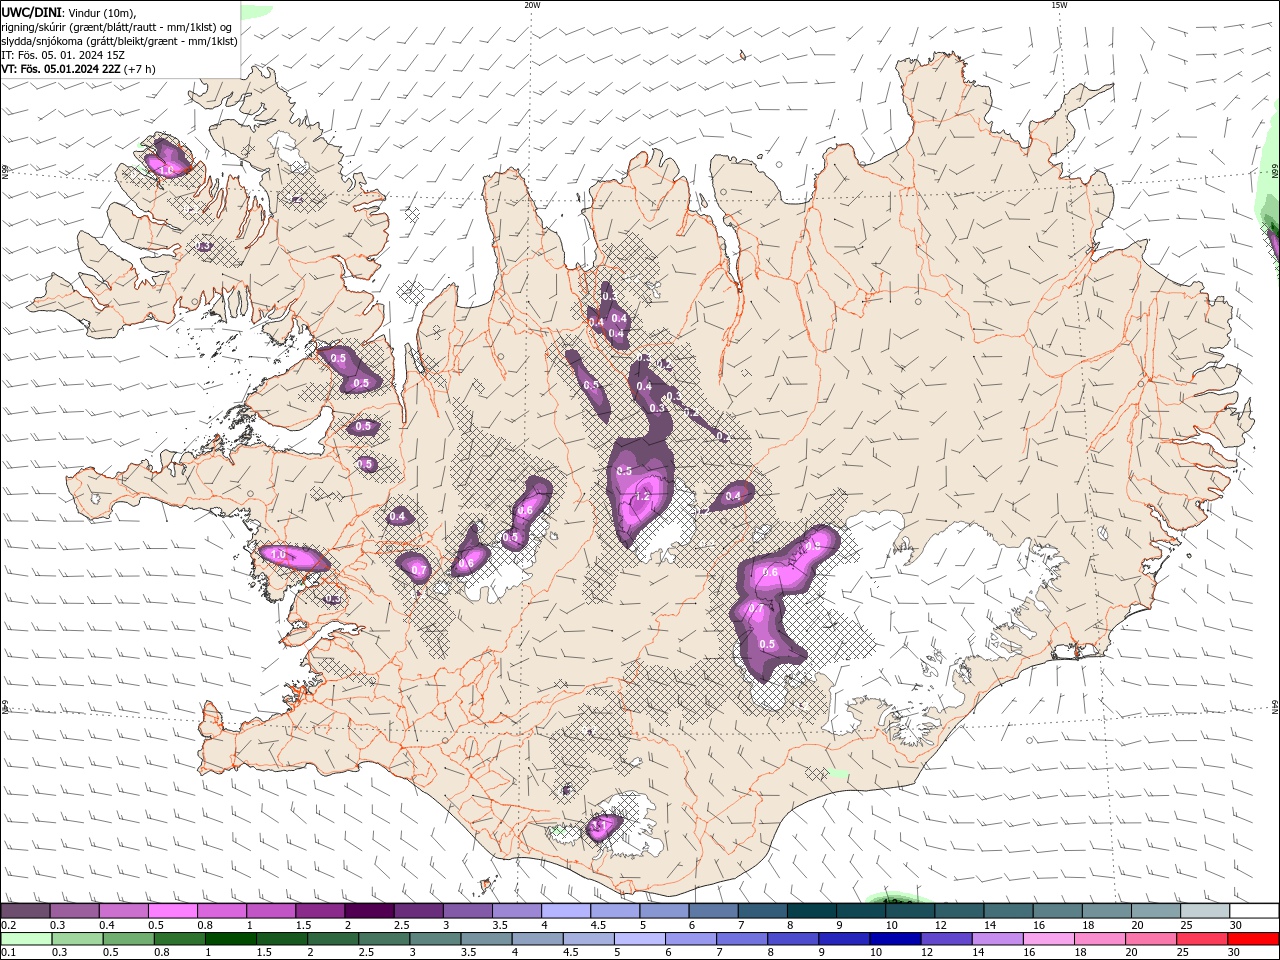Click the '0.1' label under the lower legend
The width and height of the screenshot is (1280, 960).
pos(8,952)
